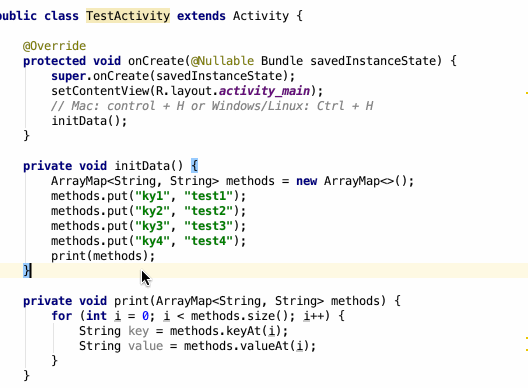This screenshot has width=528, height=388.
Task: Click the initData method declaration name
Action: (x=142, y=166)
